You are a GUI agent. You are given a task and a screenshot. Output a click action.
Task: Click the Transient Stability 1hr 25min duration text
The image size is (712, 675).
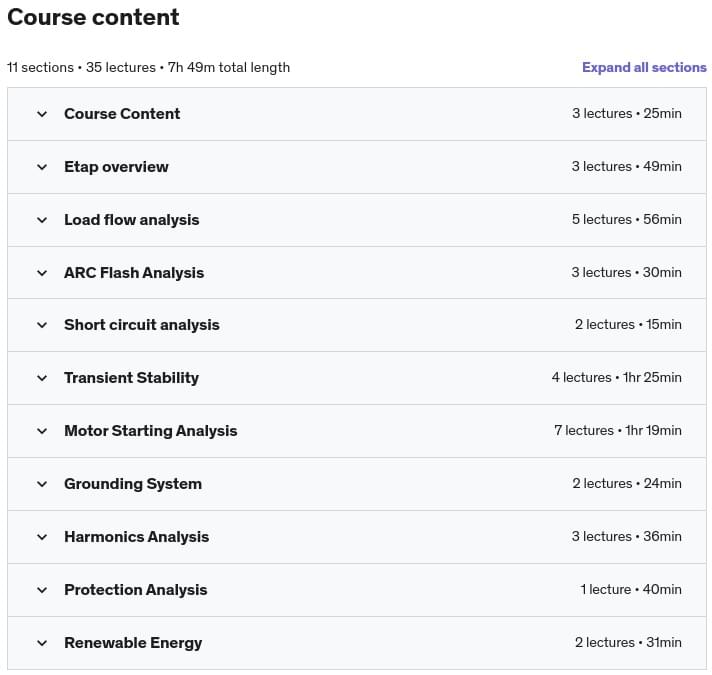(652, 377)
